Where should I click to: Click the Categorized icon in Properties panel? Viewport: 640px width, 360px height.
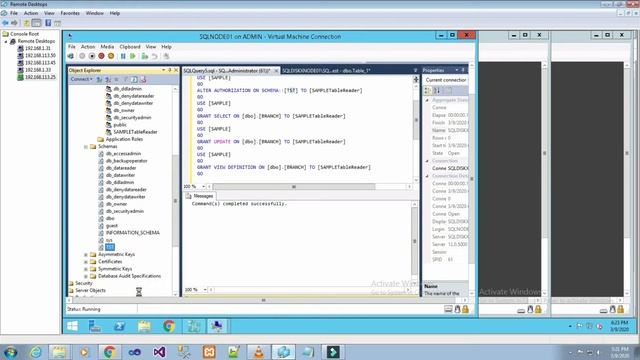428,91
